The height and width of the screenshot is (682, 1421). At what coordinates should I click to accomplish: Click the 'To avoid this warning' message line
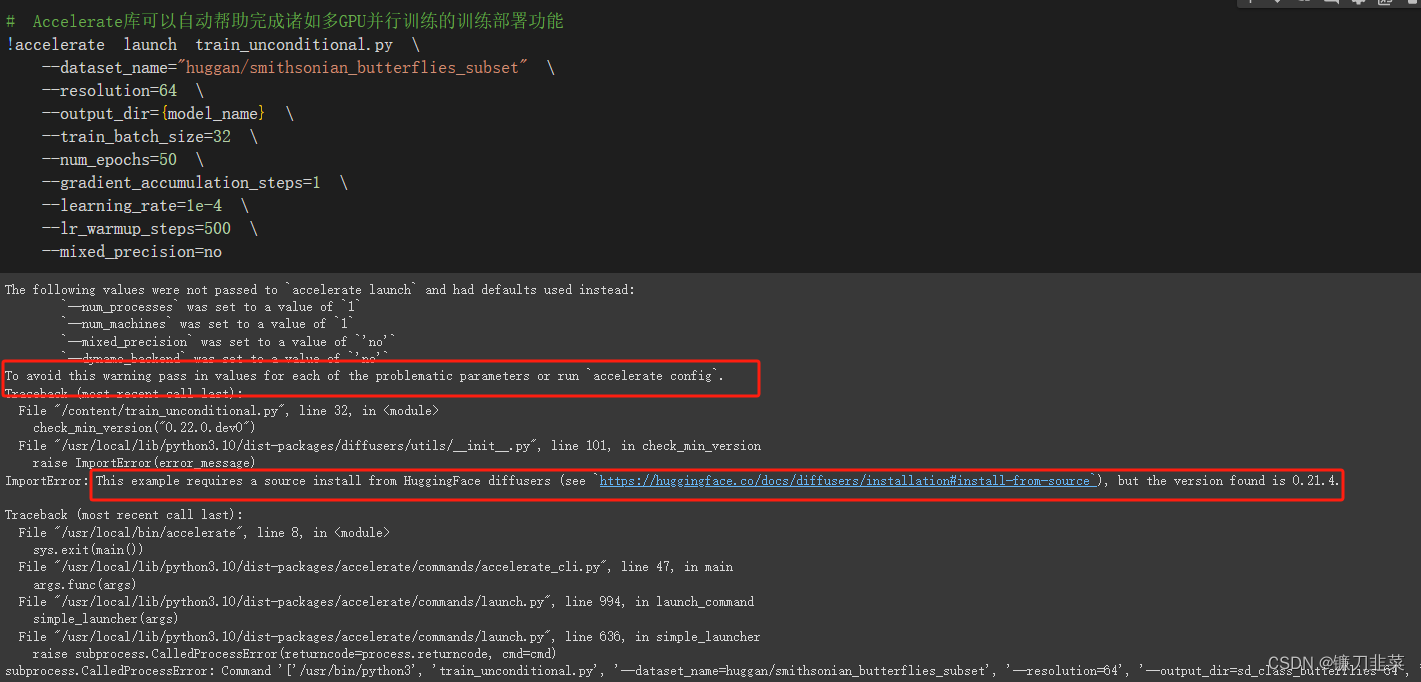(365, 376)
